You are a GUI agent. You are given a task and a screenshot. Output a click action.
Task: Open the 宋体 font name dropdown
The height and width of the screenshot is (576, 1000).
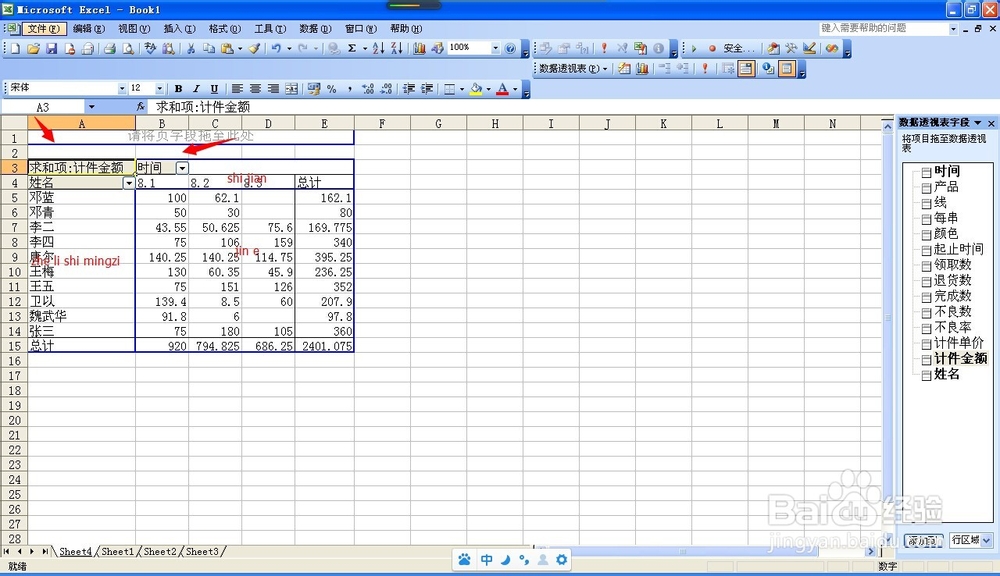click(122, 88)
